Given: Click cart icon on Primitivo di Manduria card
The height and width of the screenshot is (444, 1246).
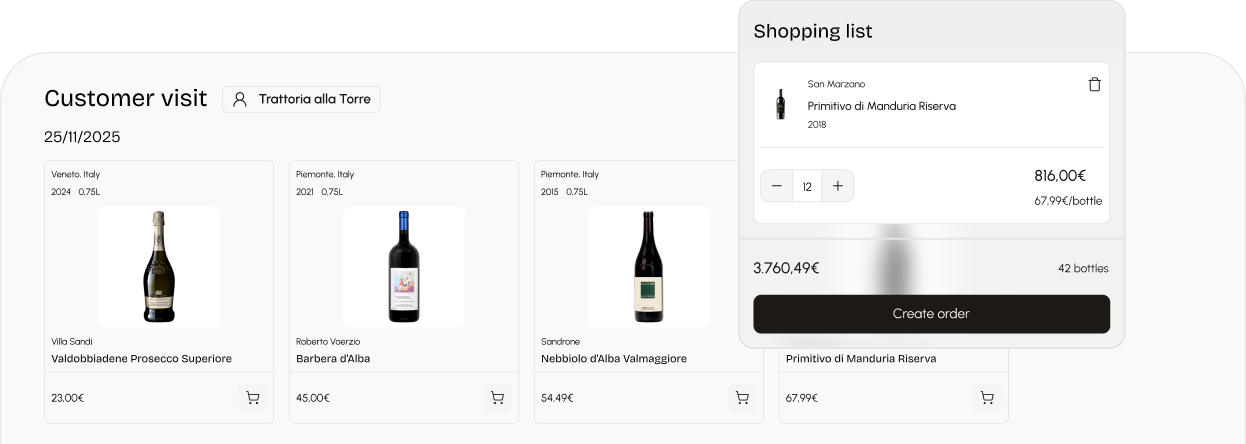Looking at the screenshot, I should coord(987,398).
